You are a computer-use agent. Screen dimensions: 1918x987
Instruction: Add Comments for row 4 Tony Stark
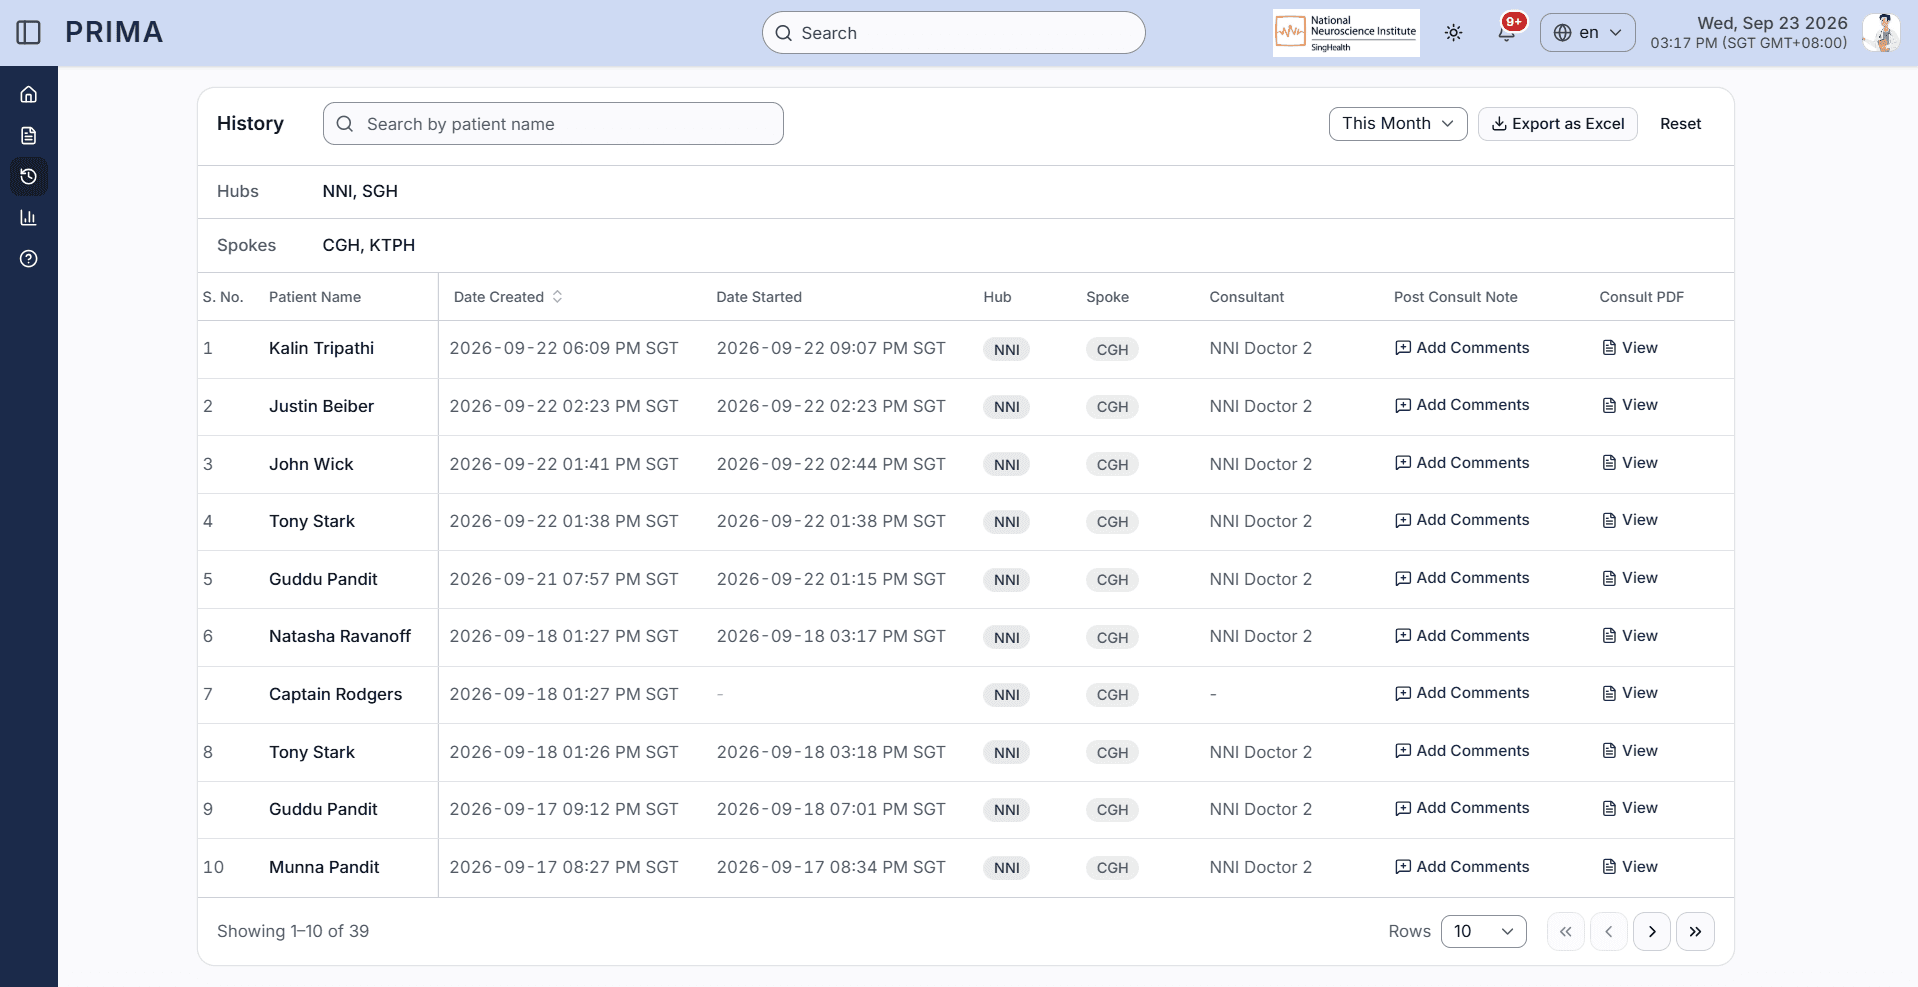tap(1462, 520)
